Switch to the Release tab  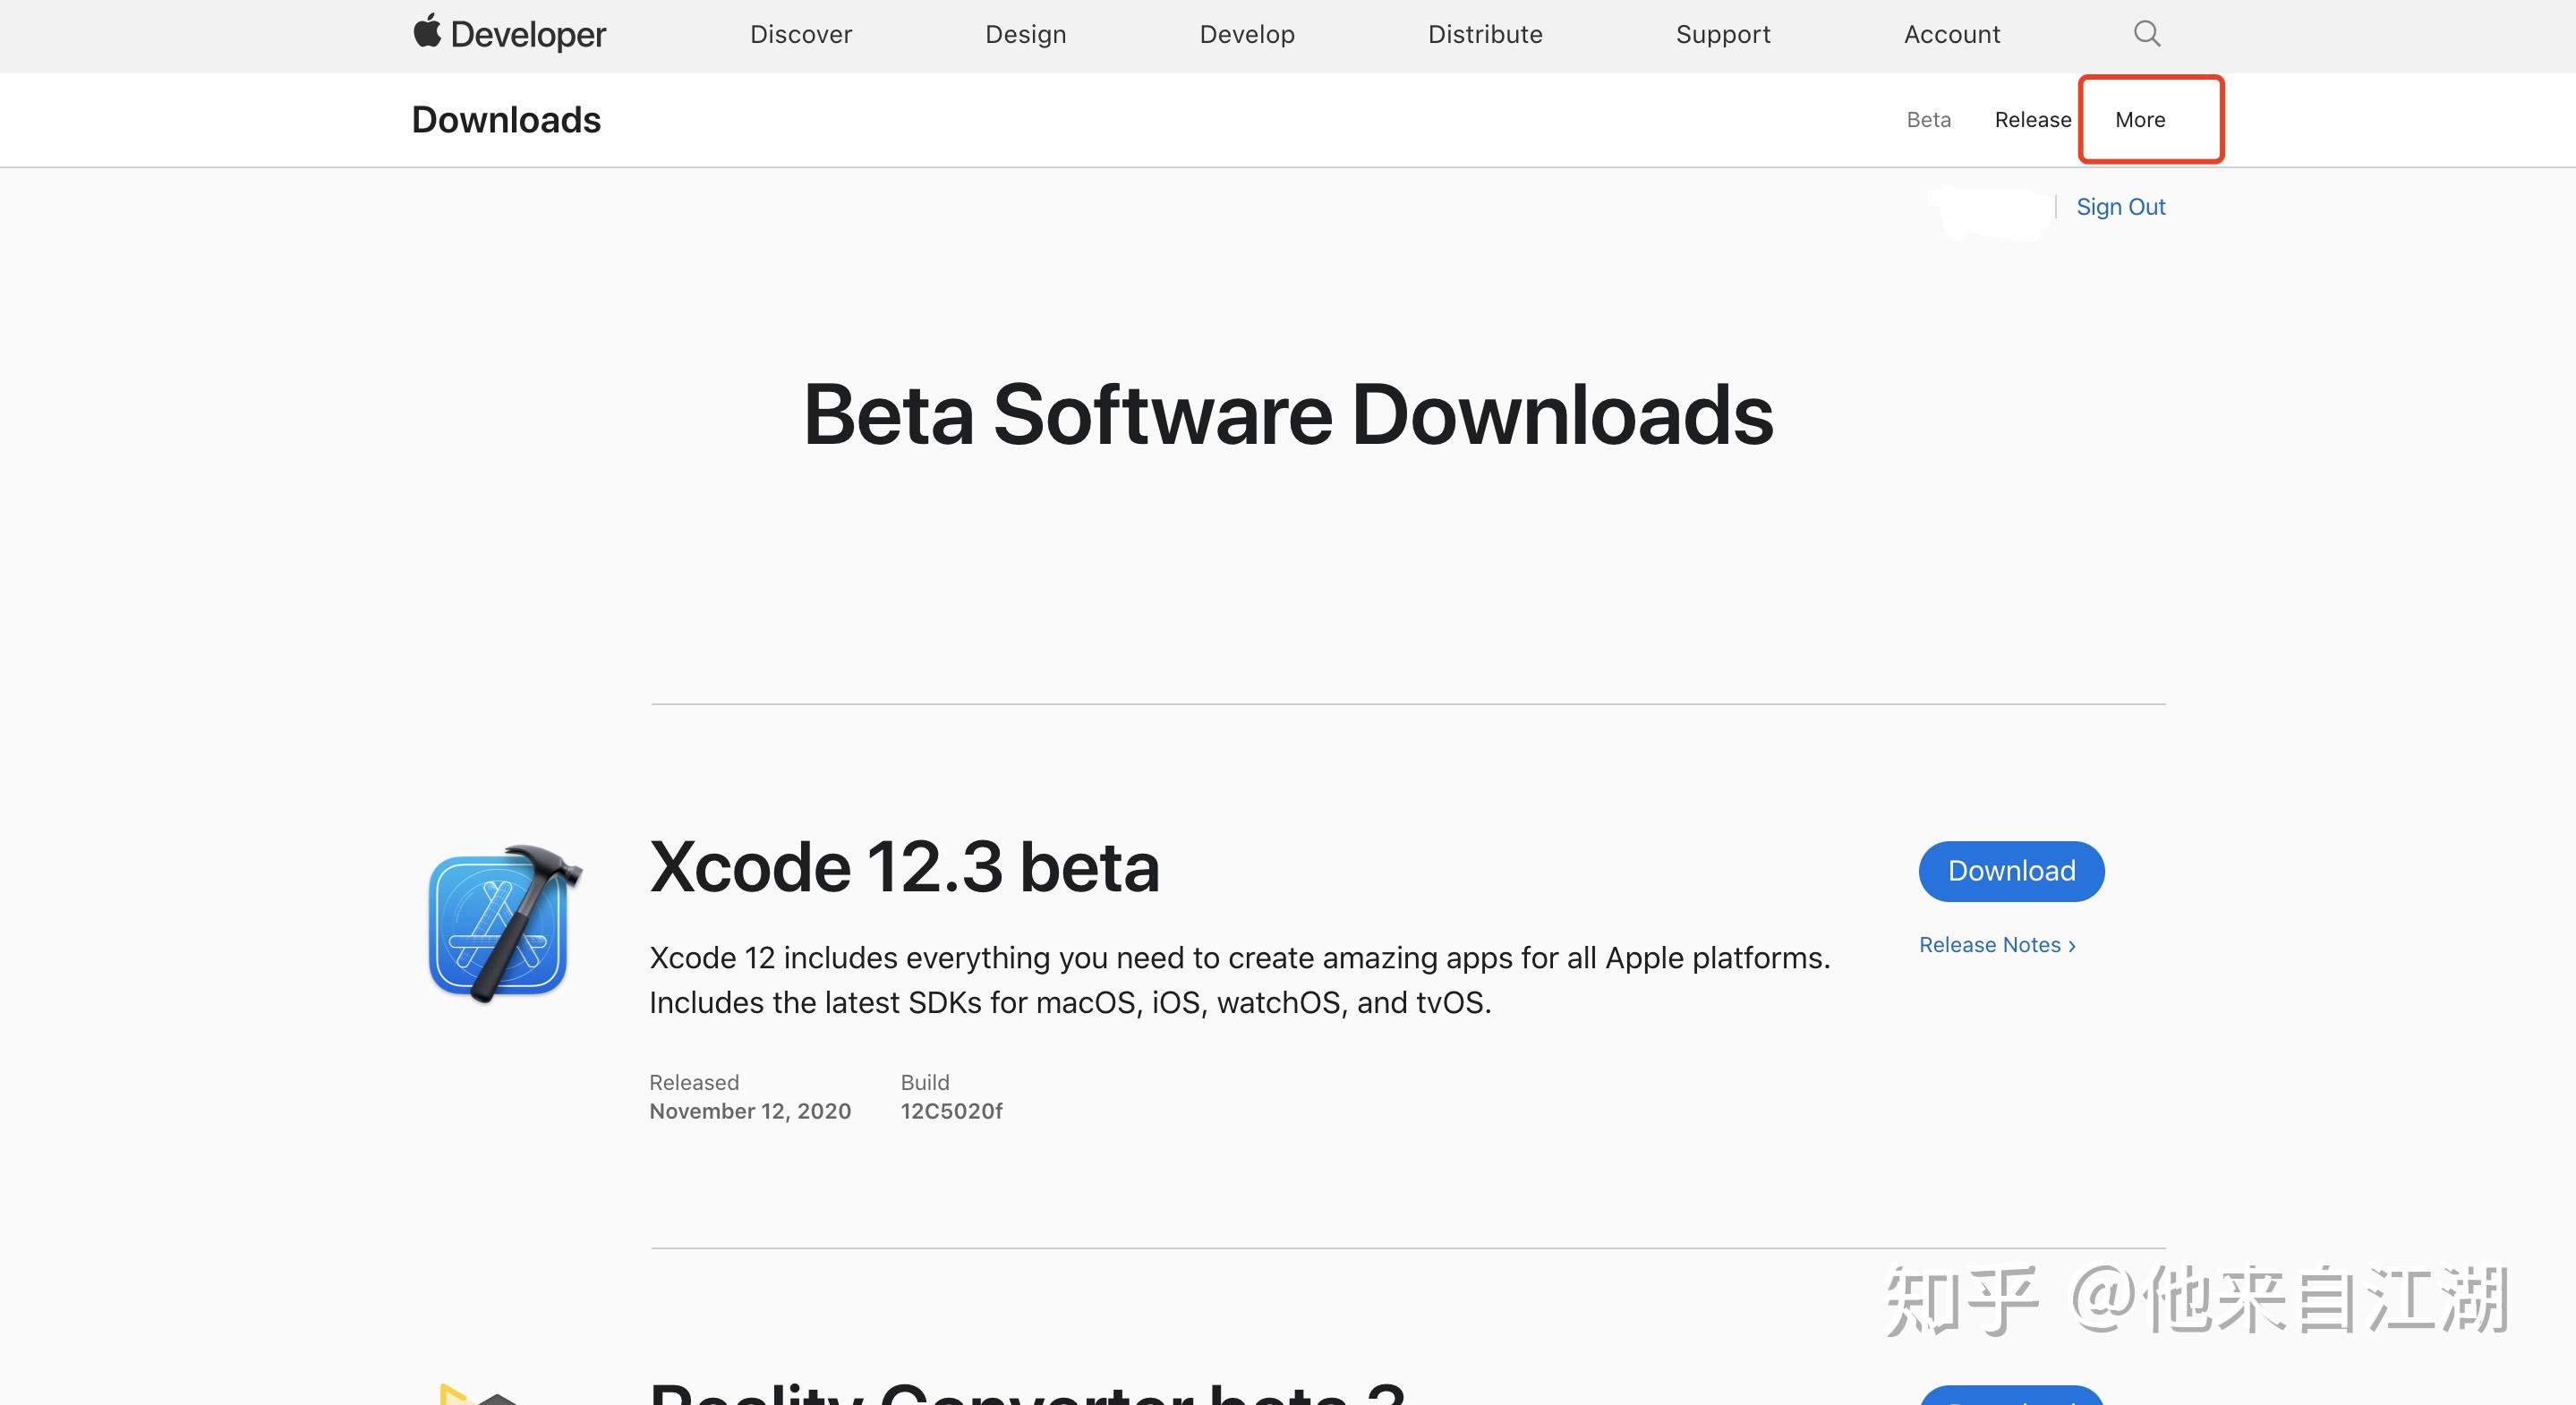[x=2033, y=120]
